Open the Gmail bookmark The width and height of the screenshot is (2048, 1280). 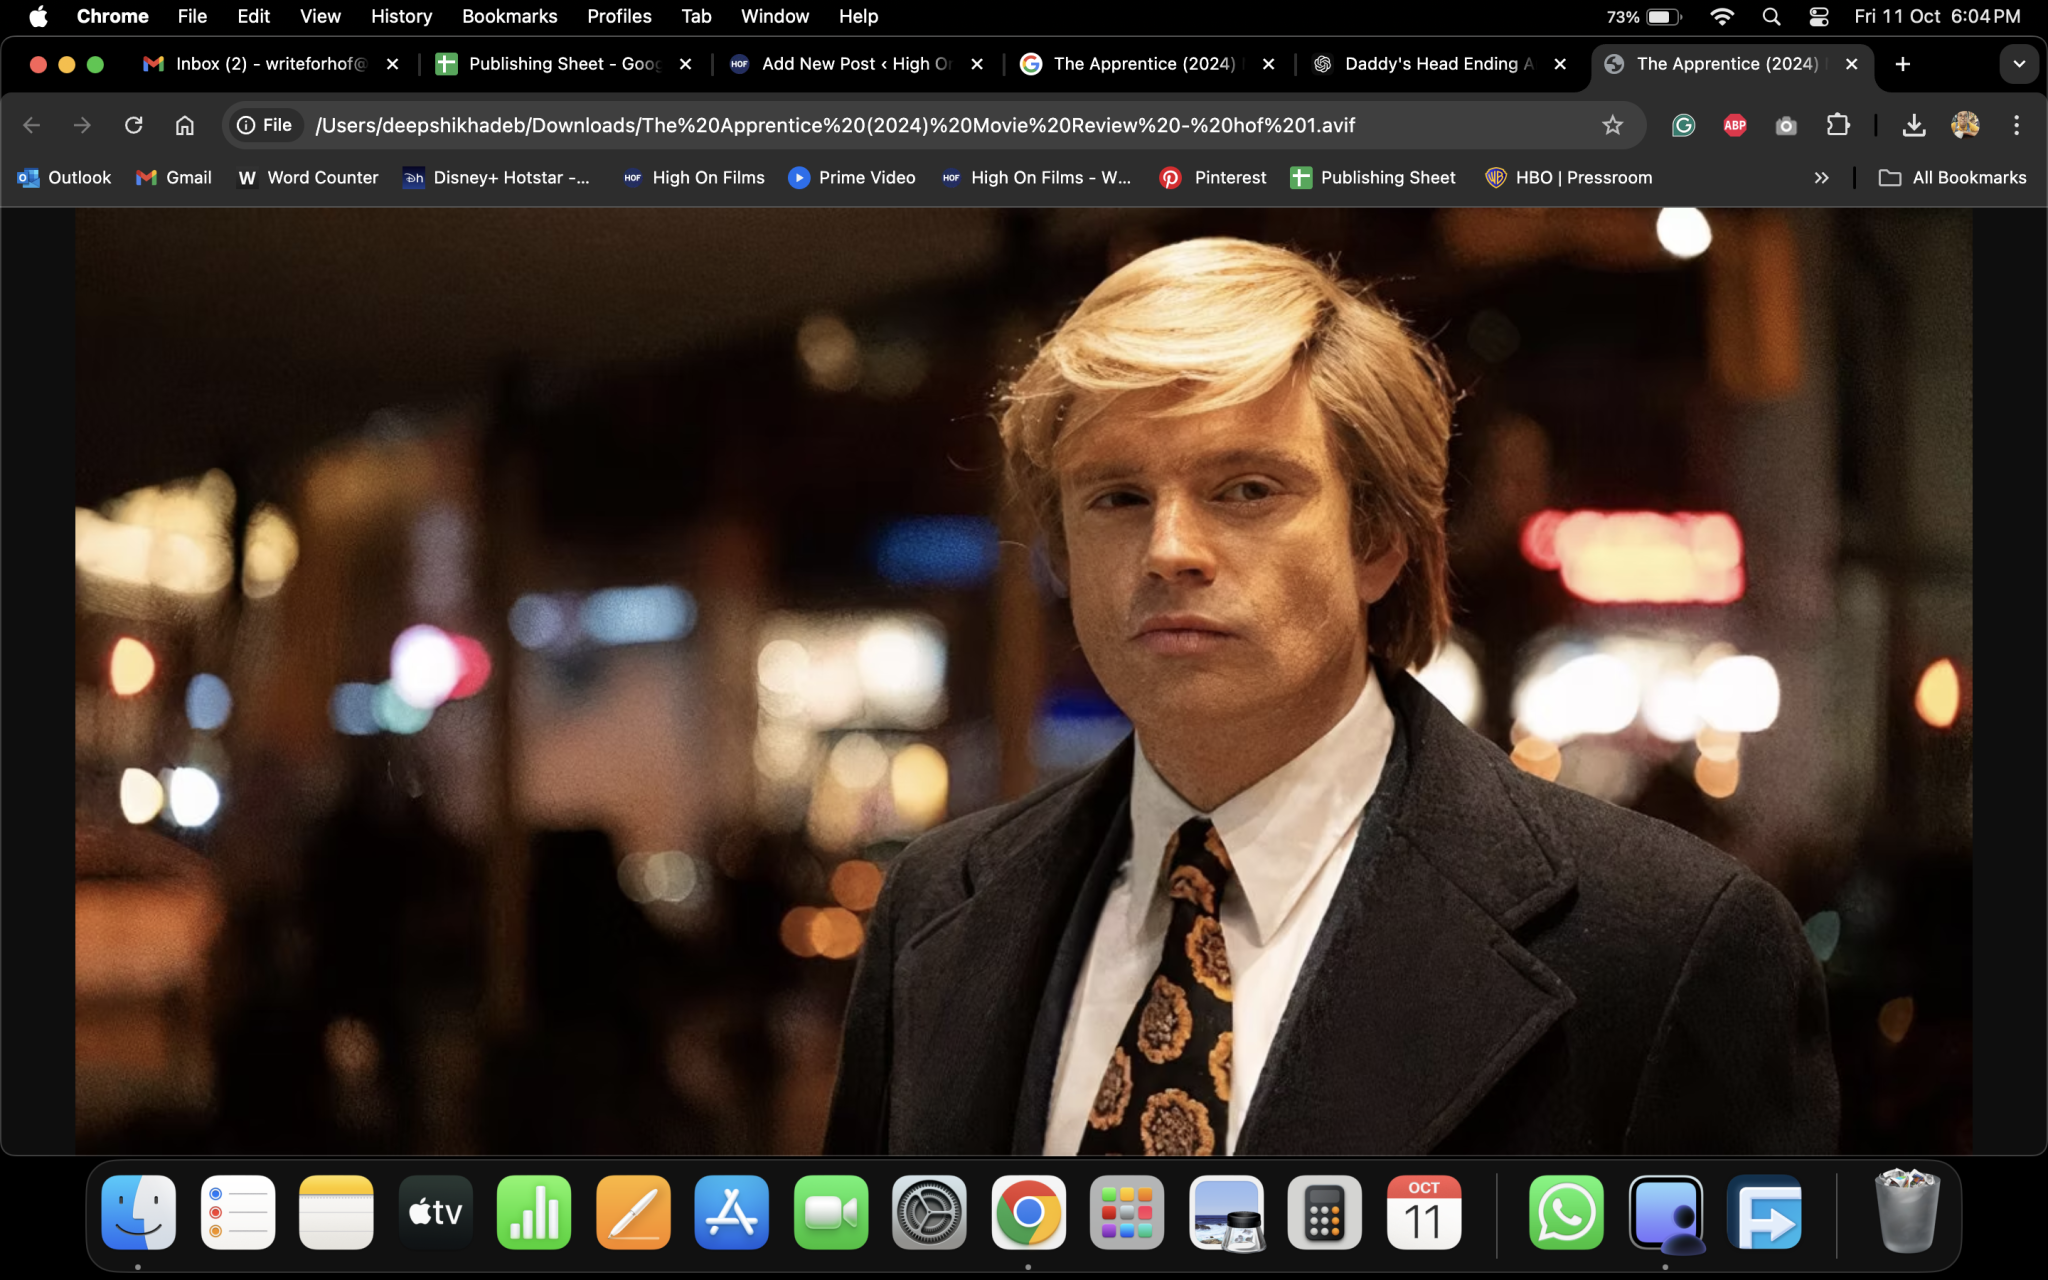click(174, 178)
